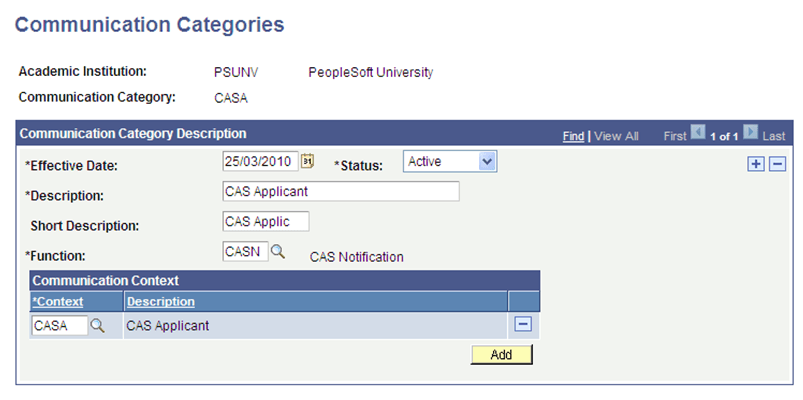803x400 pixels.
Task: Click the Description text field
Action: point(340,191)
